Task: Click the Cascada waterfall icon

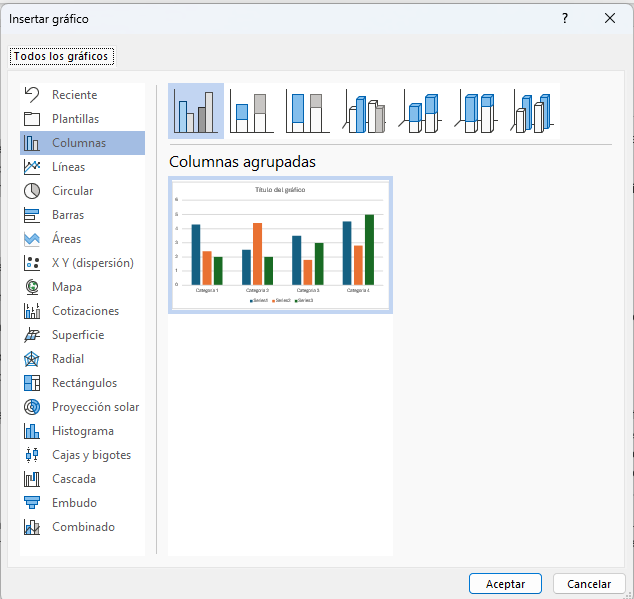Action: [x=32, y=479]
